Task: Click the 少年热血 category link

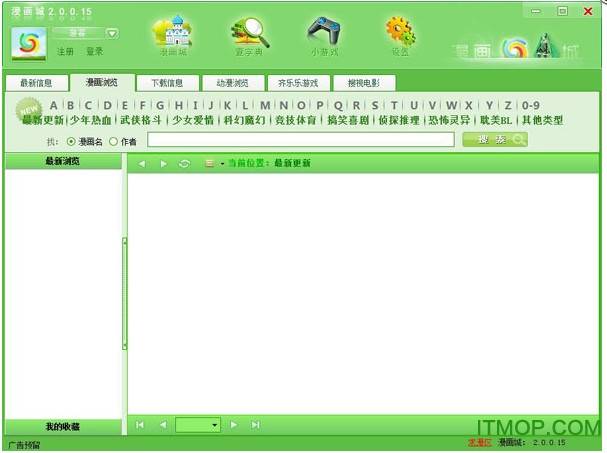Action: click(x=91, y=120)
